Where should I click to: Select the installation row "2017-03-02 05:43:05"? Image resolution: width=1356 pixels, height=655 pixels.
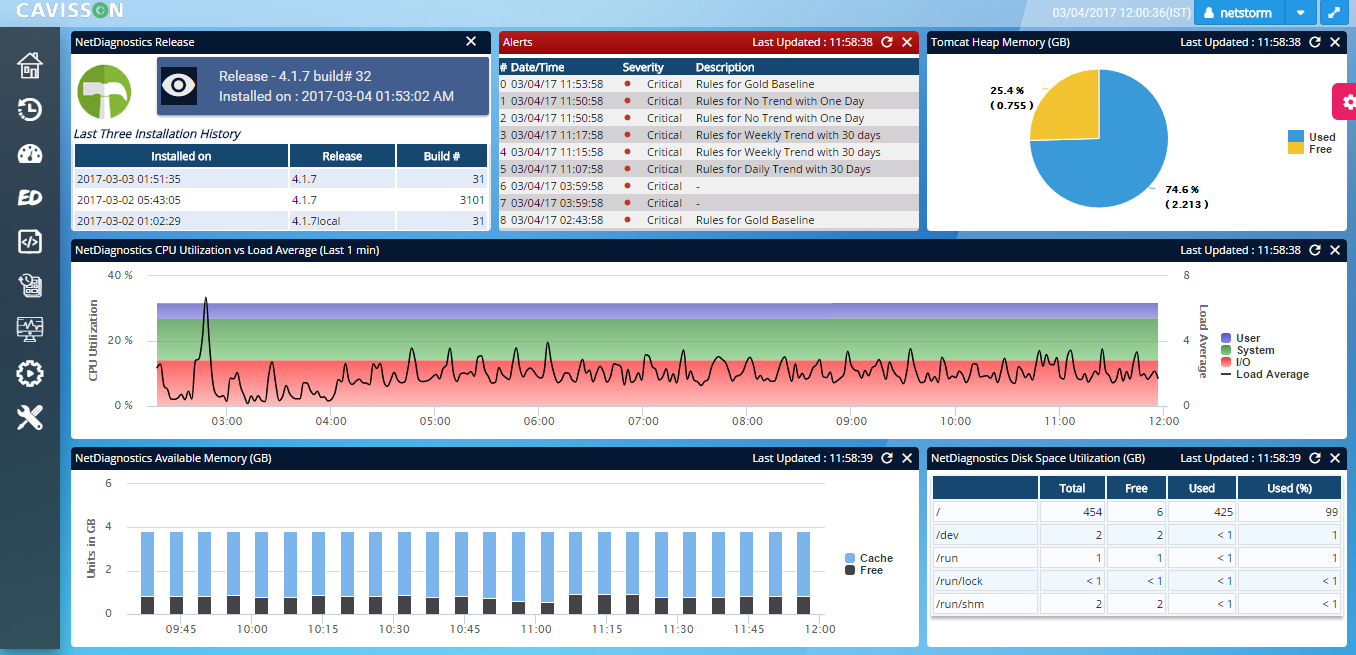coord(281,199)
